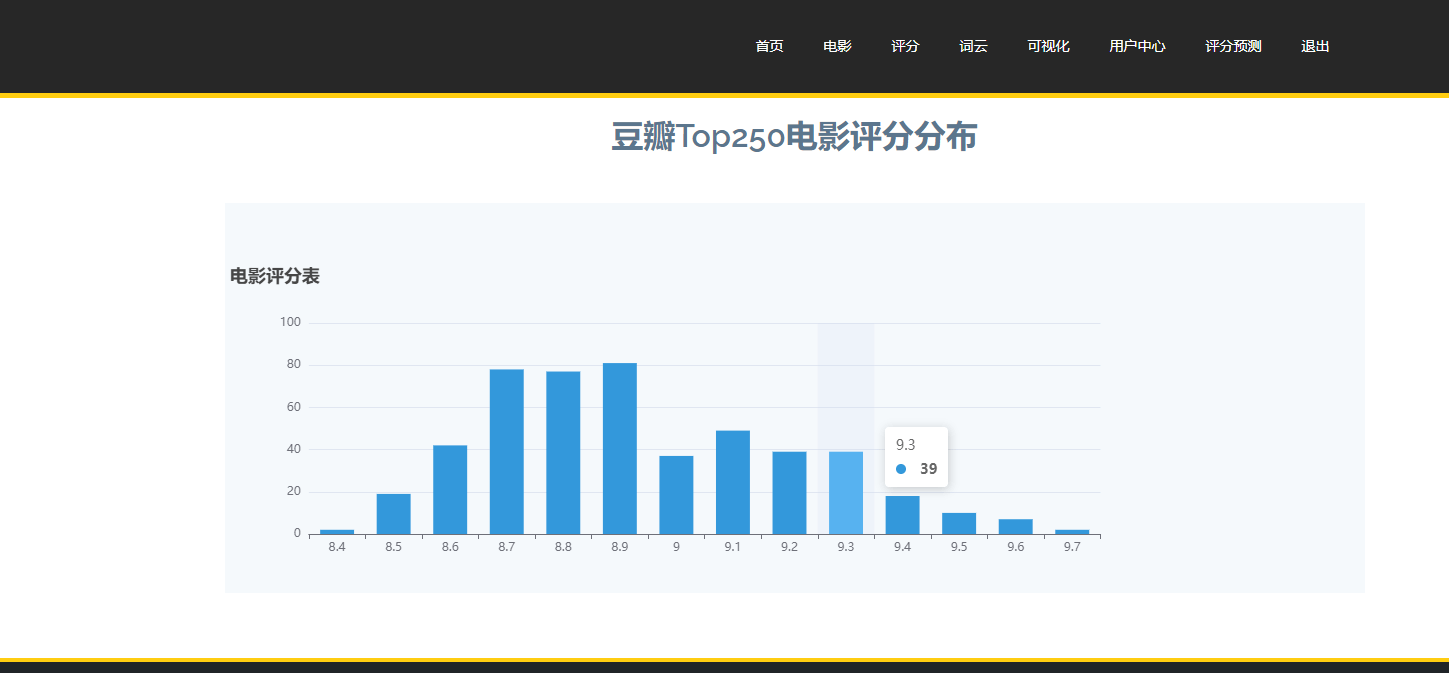The height and width of the screenshot is (673, 1449).
Task: Click the 100 y-axis label
Action: [290, 322]
